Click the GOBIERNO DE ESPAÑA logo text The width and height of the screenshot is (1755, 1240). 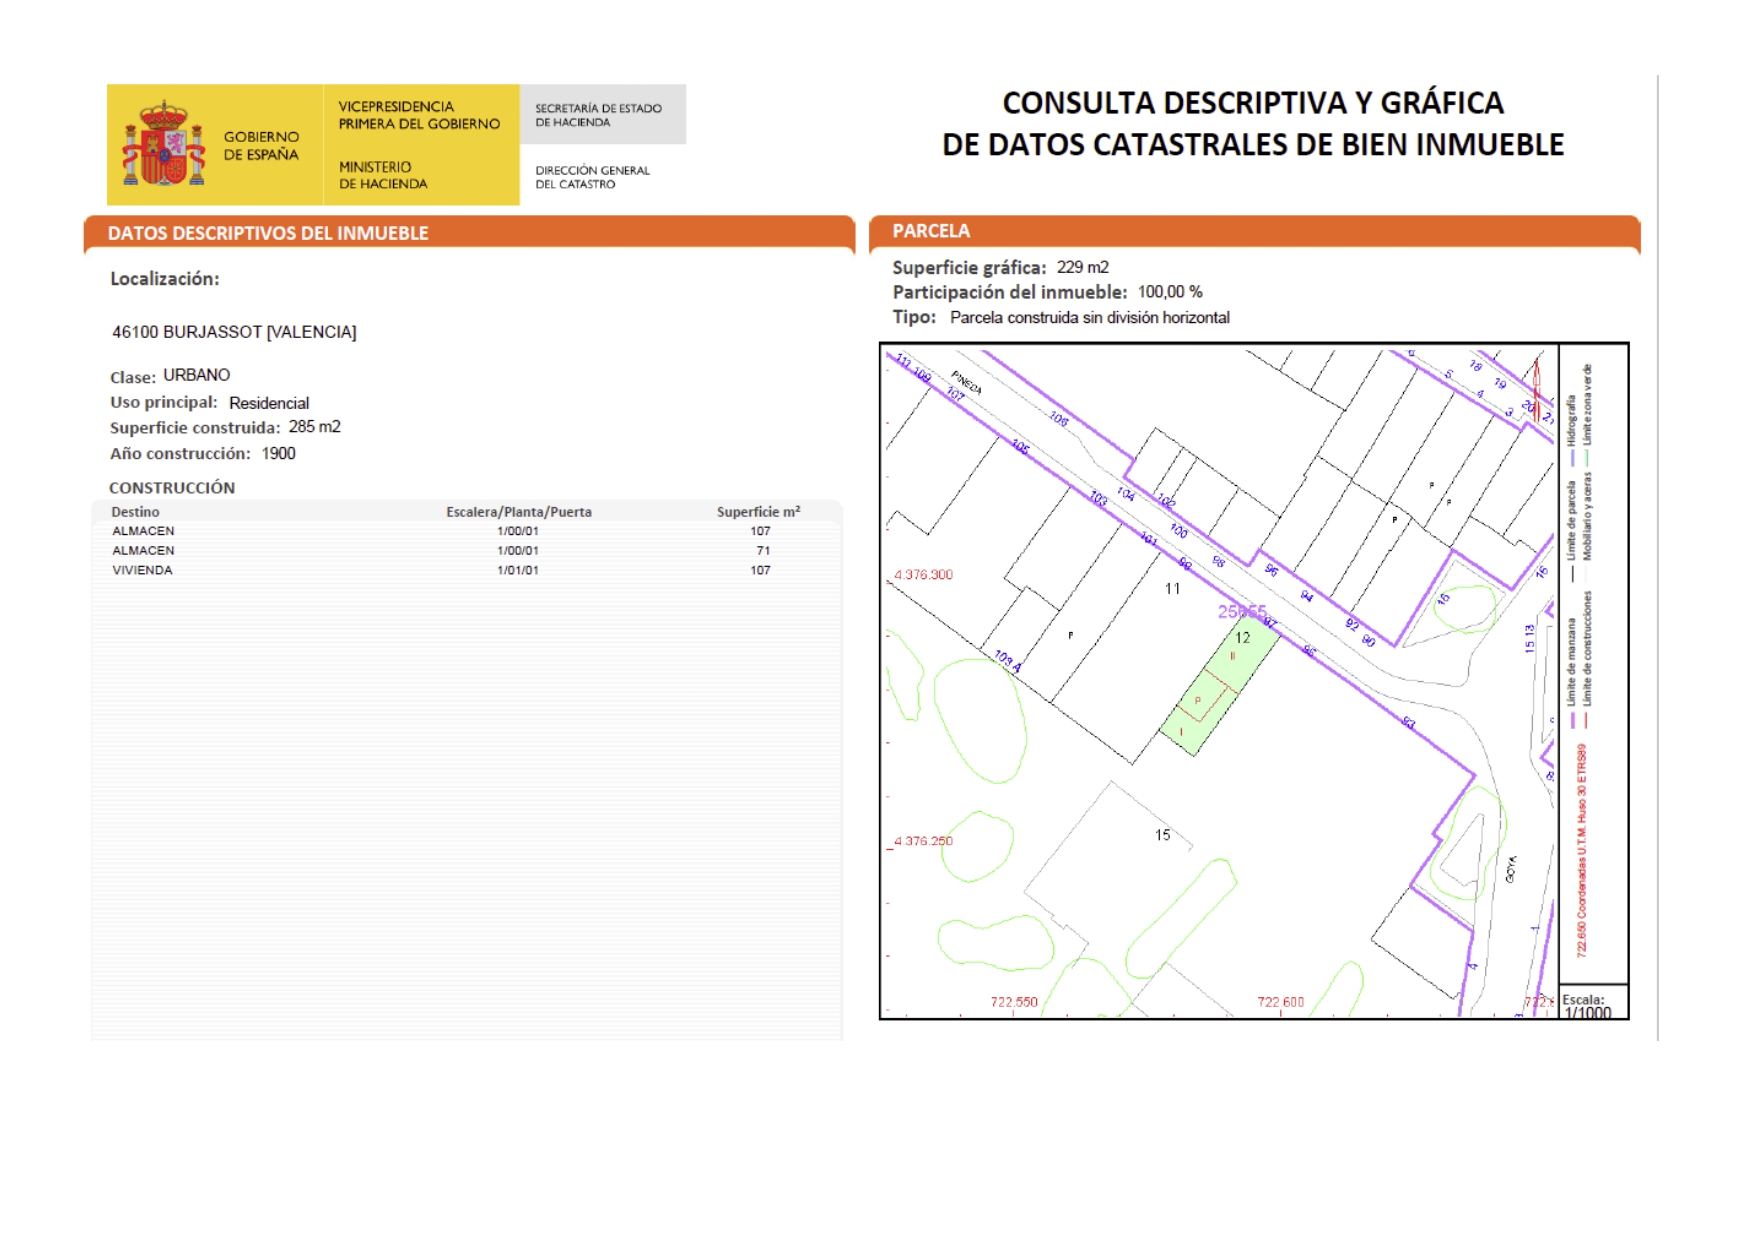click(x=260, y=146)
